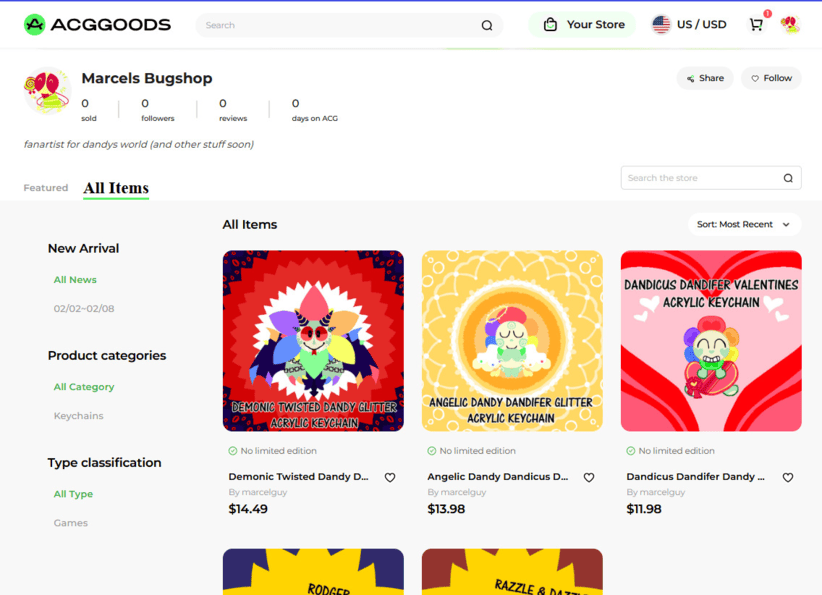Filter new arrivals by 02/02–02/08
822x595 pixels.
(x=84, y=309)
